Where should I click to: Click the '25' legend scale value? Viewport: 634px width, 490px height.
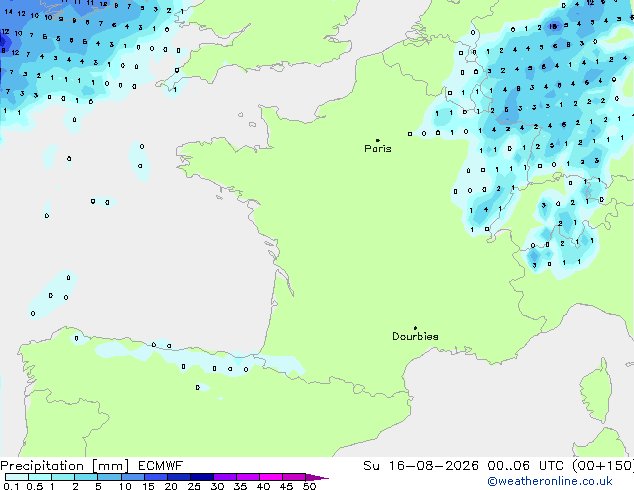tap(194, 486)
